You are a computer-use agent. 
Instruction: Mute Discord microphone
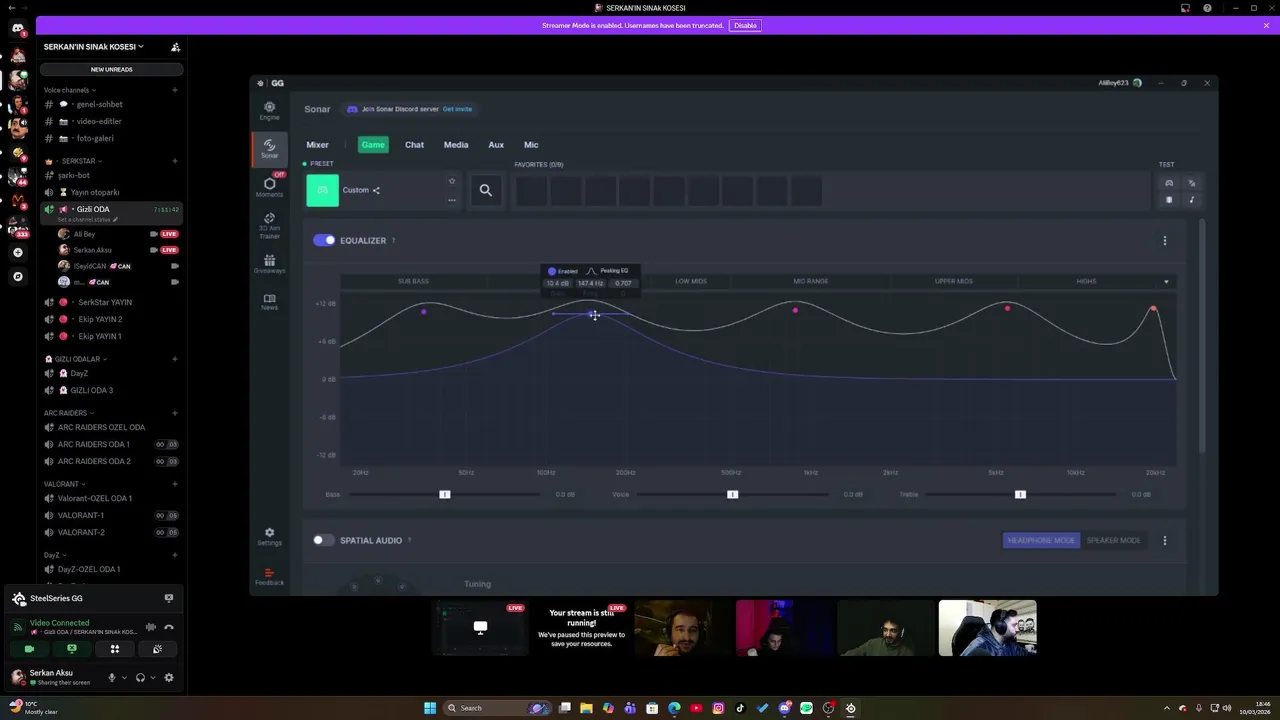[x=112, y=677]
